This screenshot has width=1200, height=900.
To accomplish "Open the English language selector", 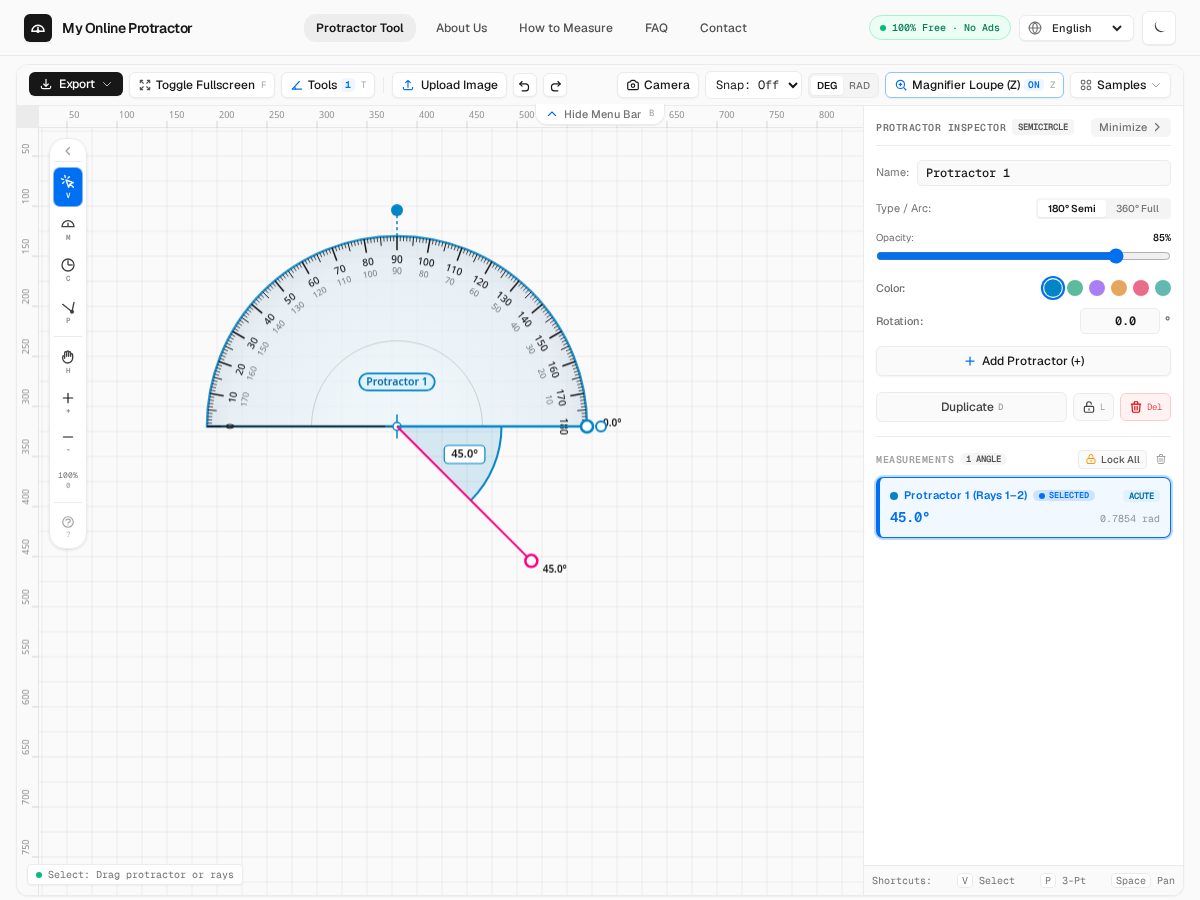I will click(1076, 28).
